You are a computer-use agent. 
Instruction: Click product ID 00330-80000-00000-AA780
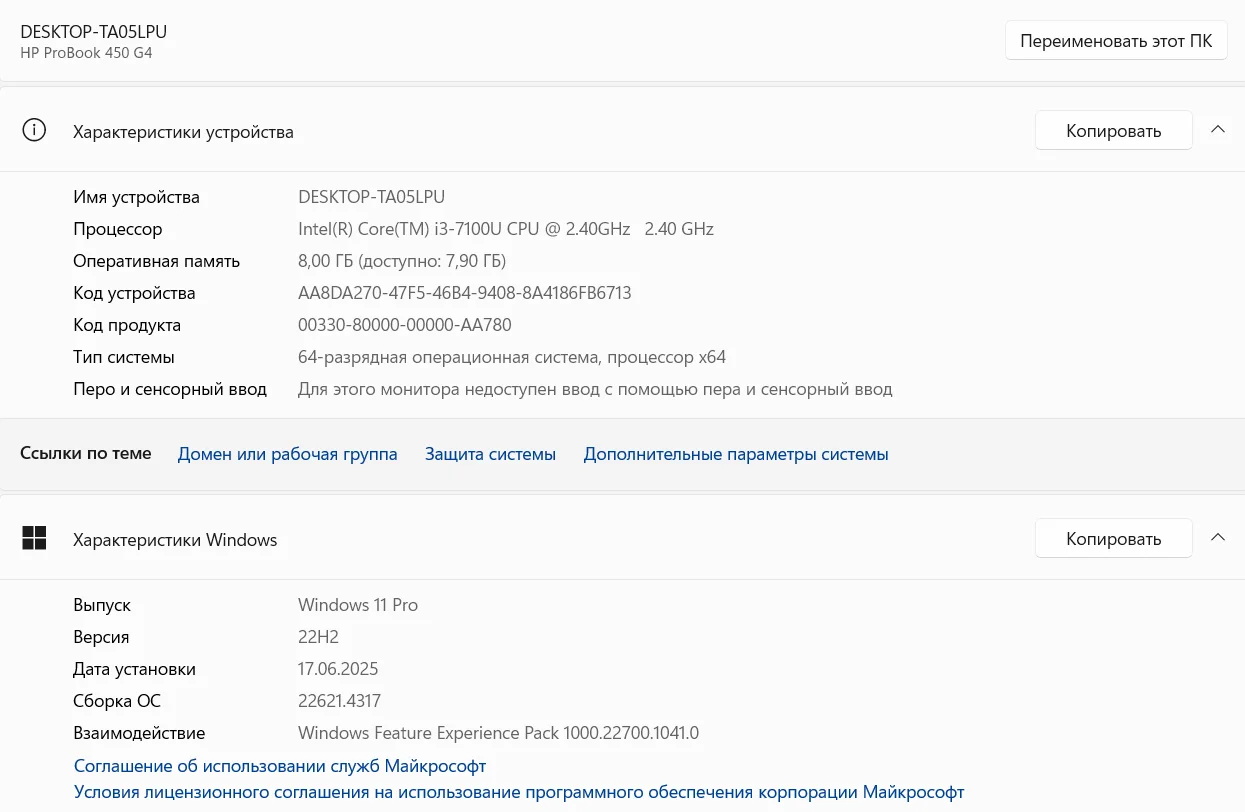click(405, 325)
